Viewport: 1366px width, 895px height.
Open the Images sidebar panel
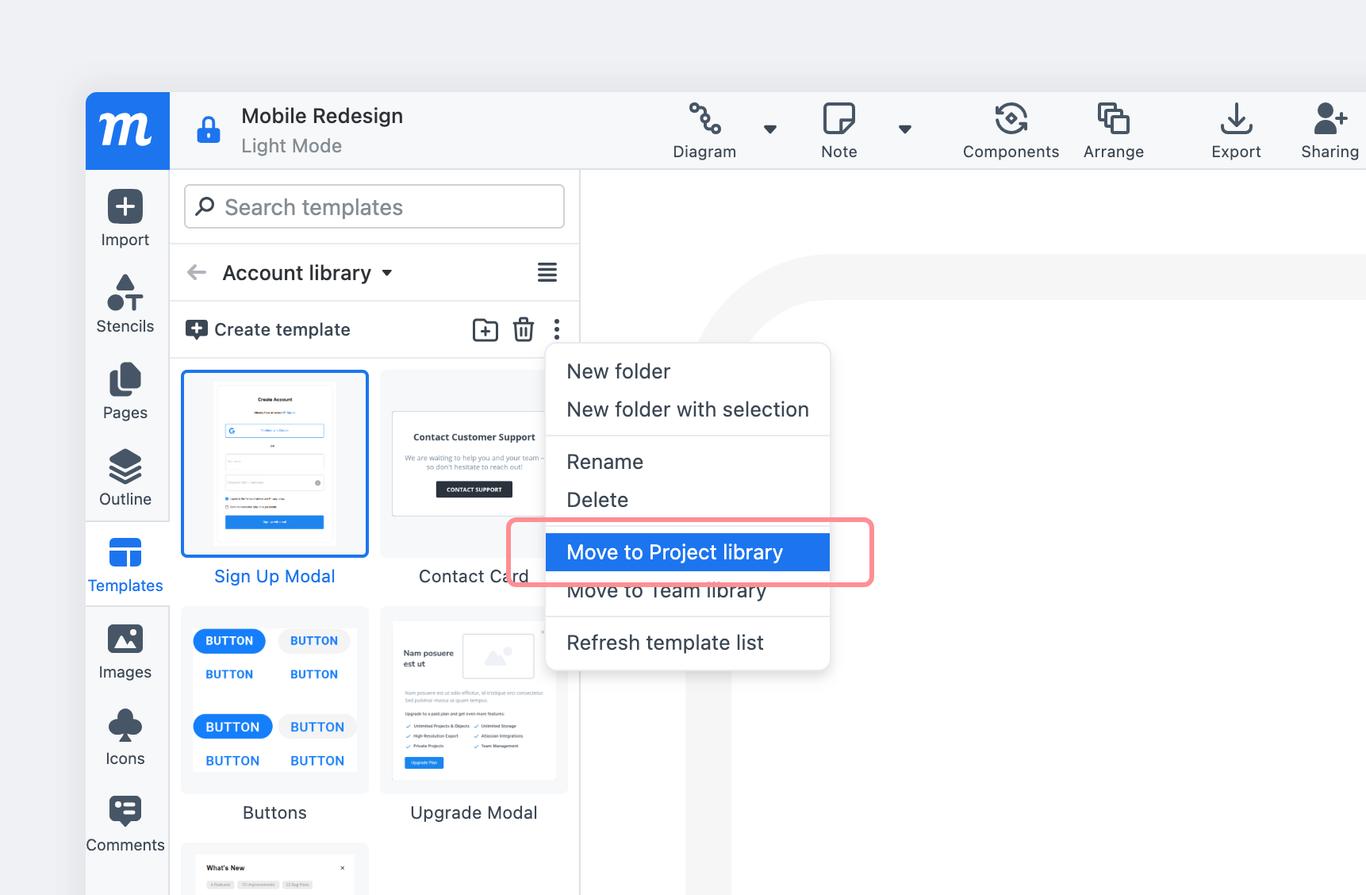125,651
